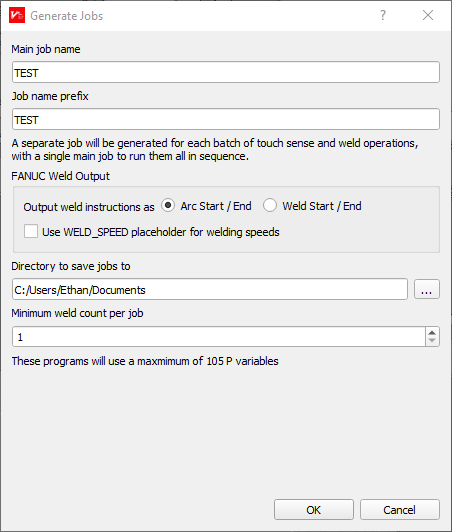
Task: Focus the Job name prefix text box
Action: (226, 119)
